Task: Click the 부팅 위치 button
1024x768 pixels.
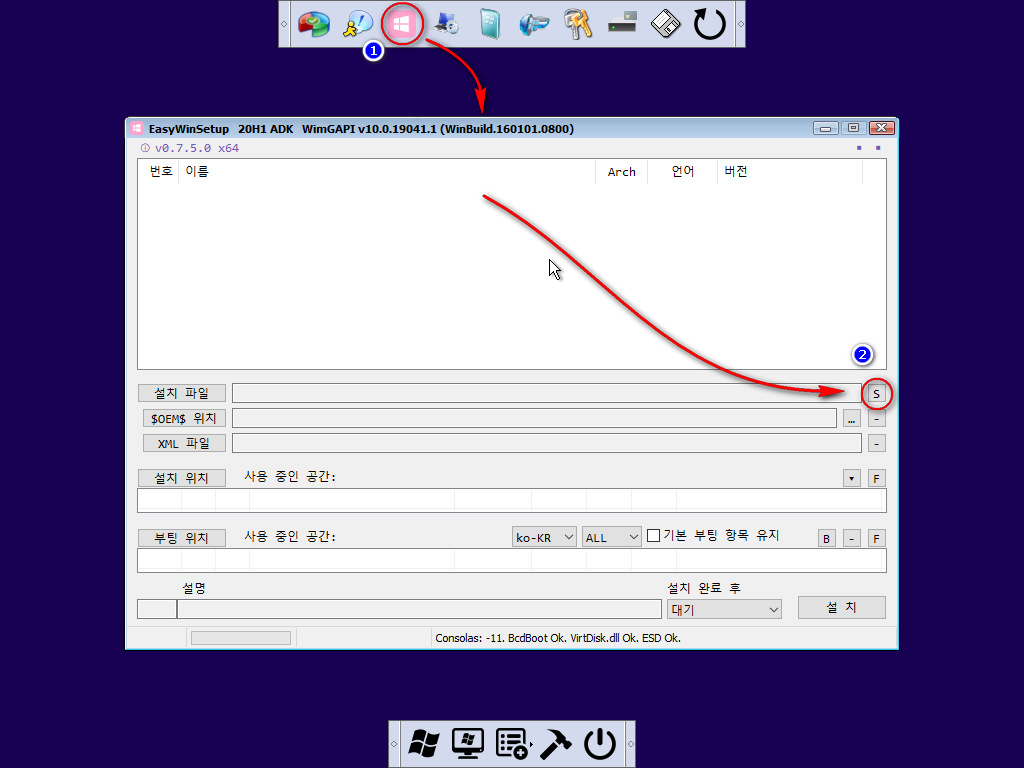Action: point(182,537)
